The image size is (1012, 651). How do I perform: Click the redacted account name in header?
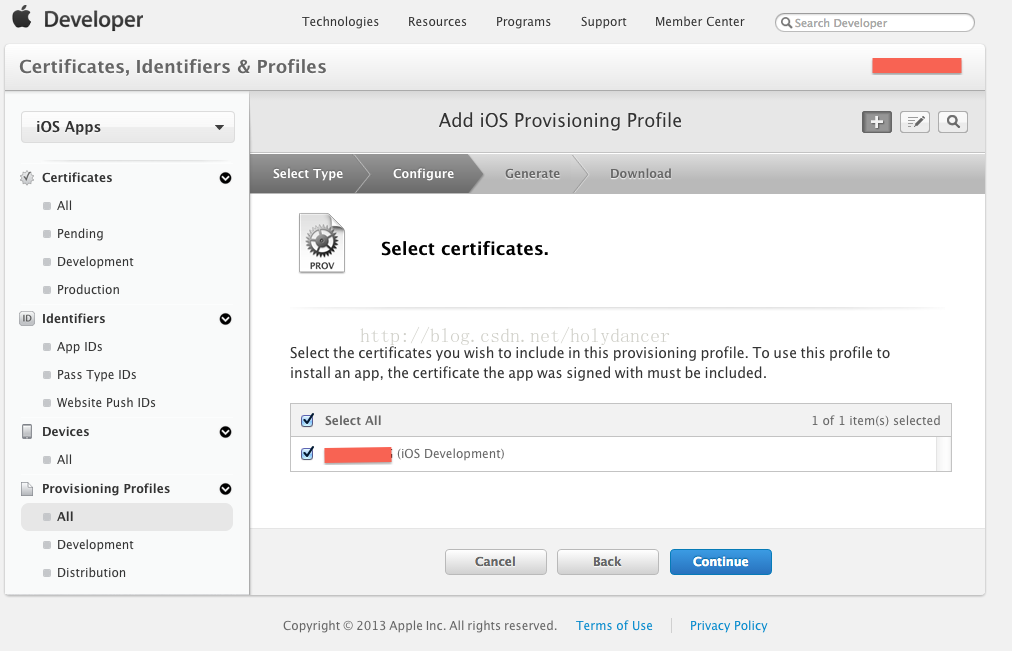tap(917, 66)
